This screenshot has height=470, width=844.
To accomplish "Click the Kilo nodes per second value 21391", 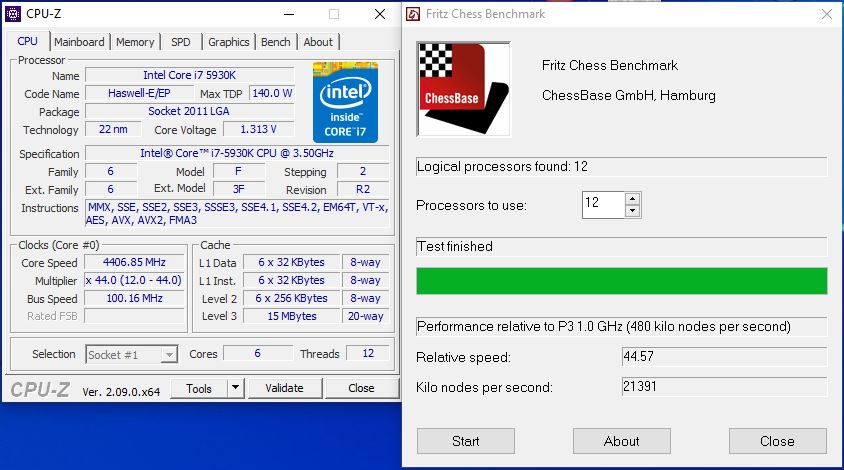I will [724, 387].
